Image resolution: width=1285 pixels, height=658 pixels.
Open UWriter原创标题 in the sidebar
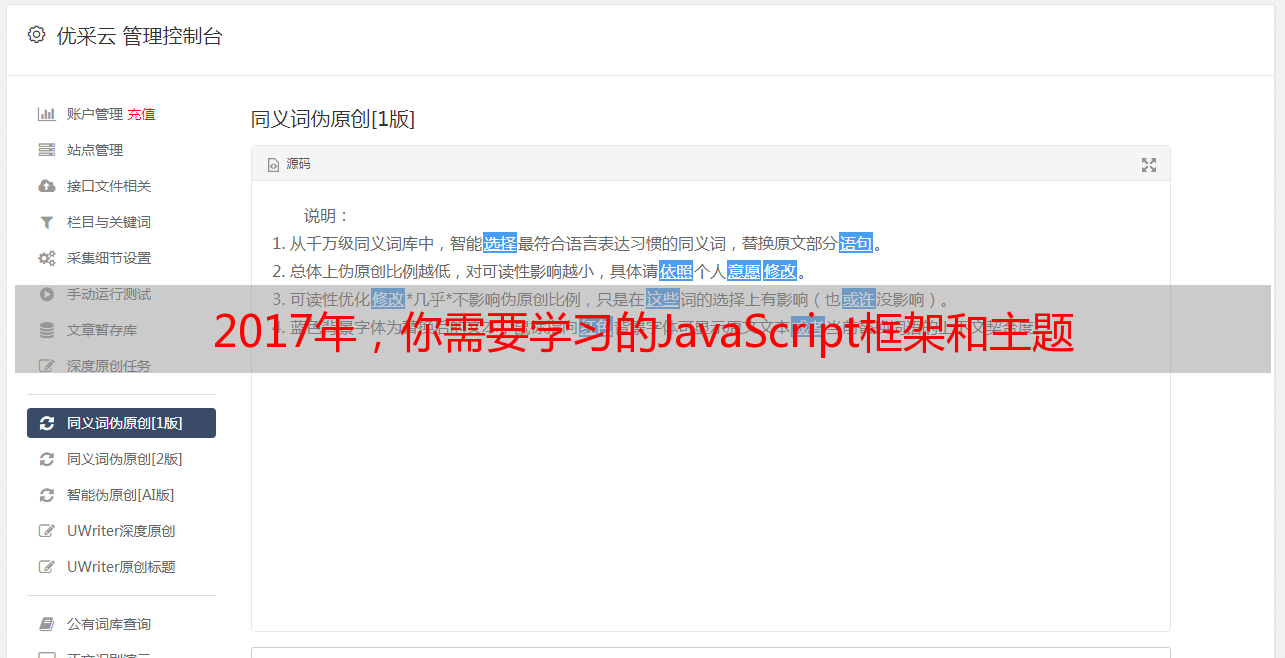point(121,567)
